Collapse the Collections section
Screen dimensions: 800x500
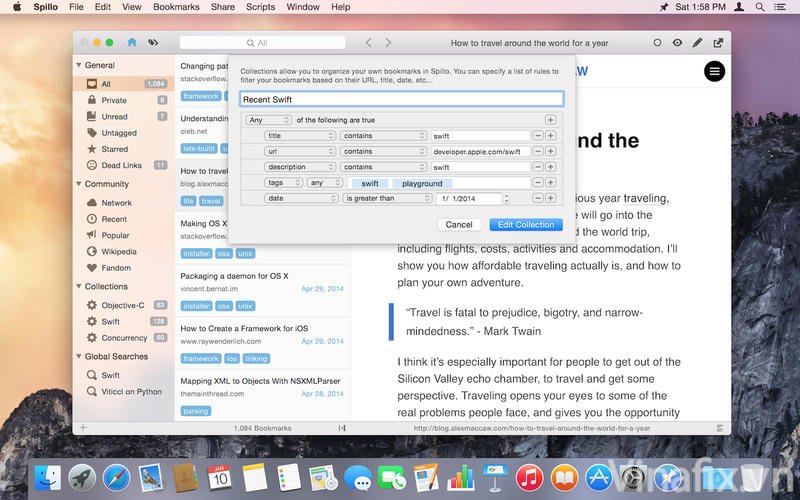[x=79, y=286]
